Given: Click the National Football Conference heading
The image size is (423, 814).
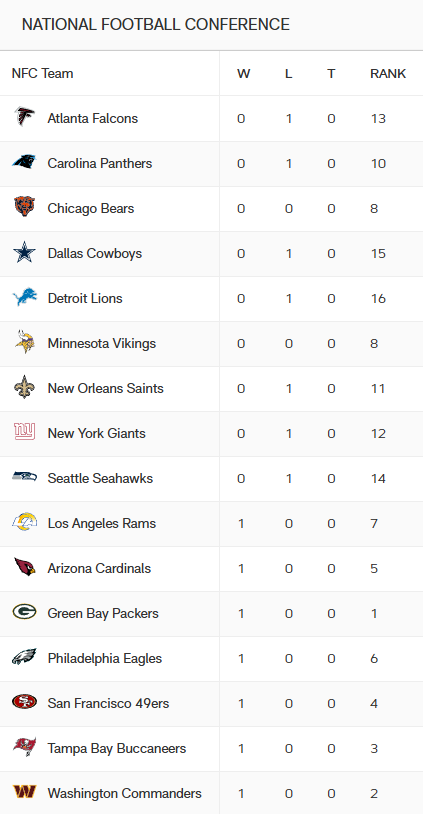Looking at the screenshot, I should (x=156, y=24).
